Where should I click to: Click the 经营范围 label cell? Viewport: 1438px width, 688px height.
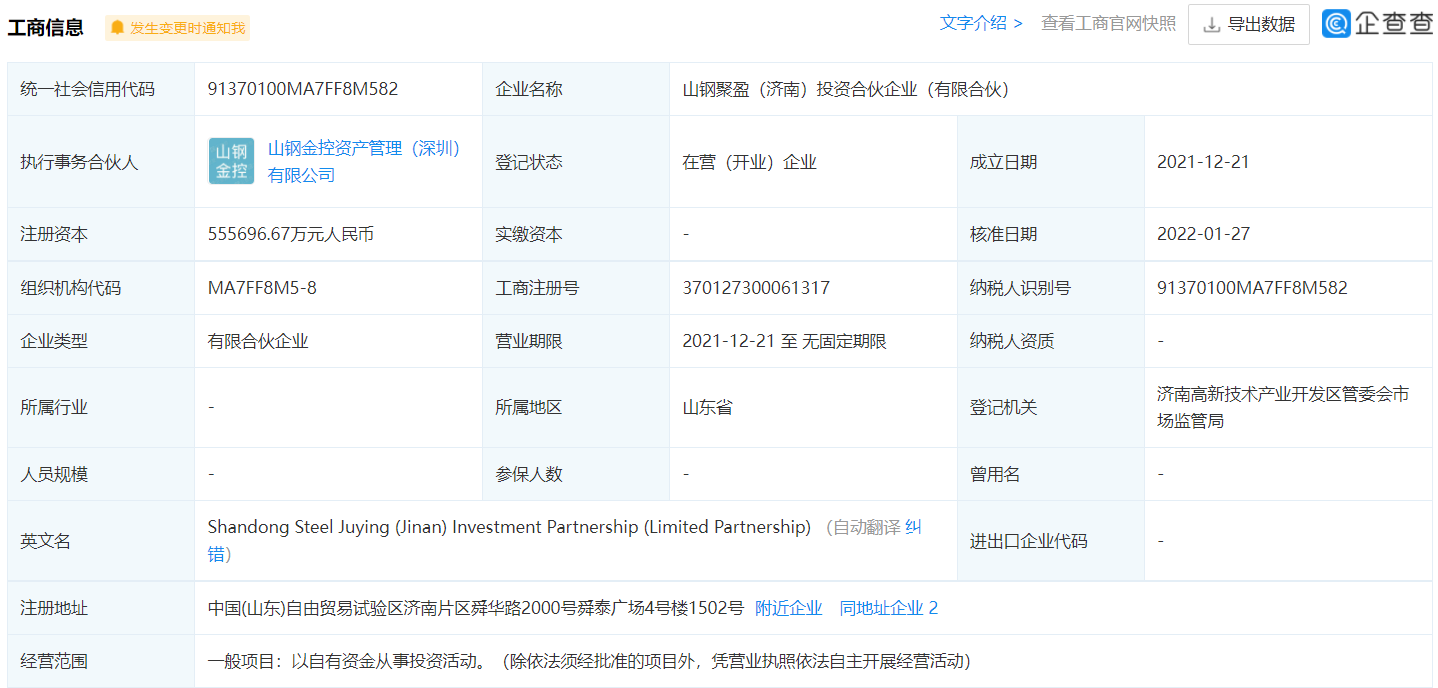pyautogui.click(x=101, y=661)
